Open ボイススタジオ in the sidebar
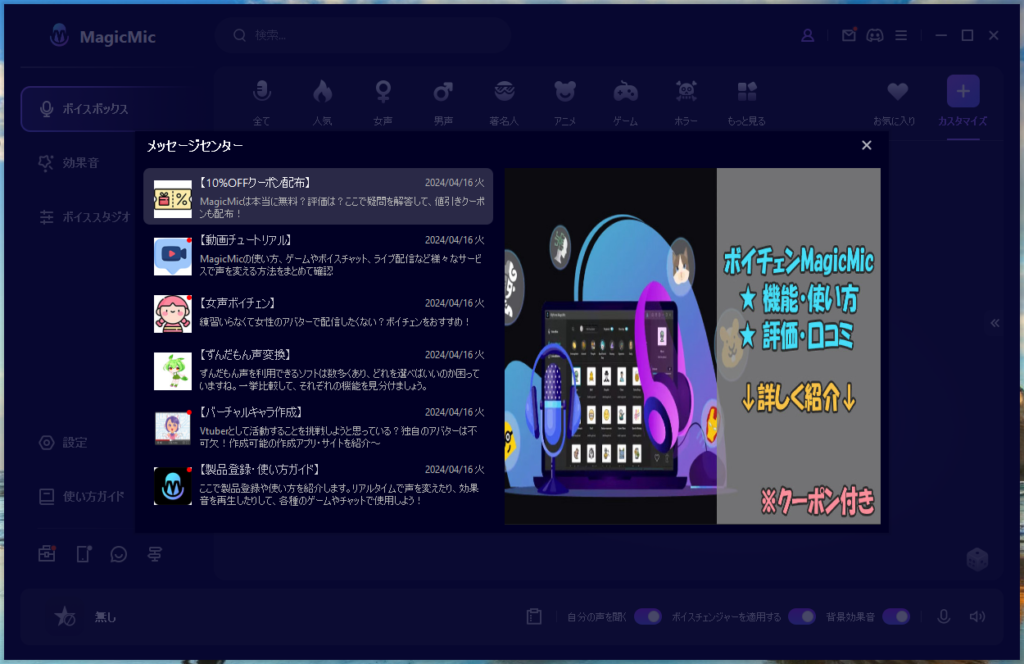 coord(85,217)
